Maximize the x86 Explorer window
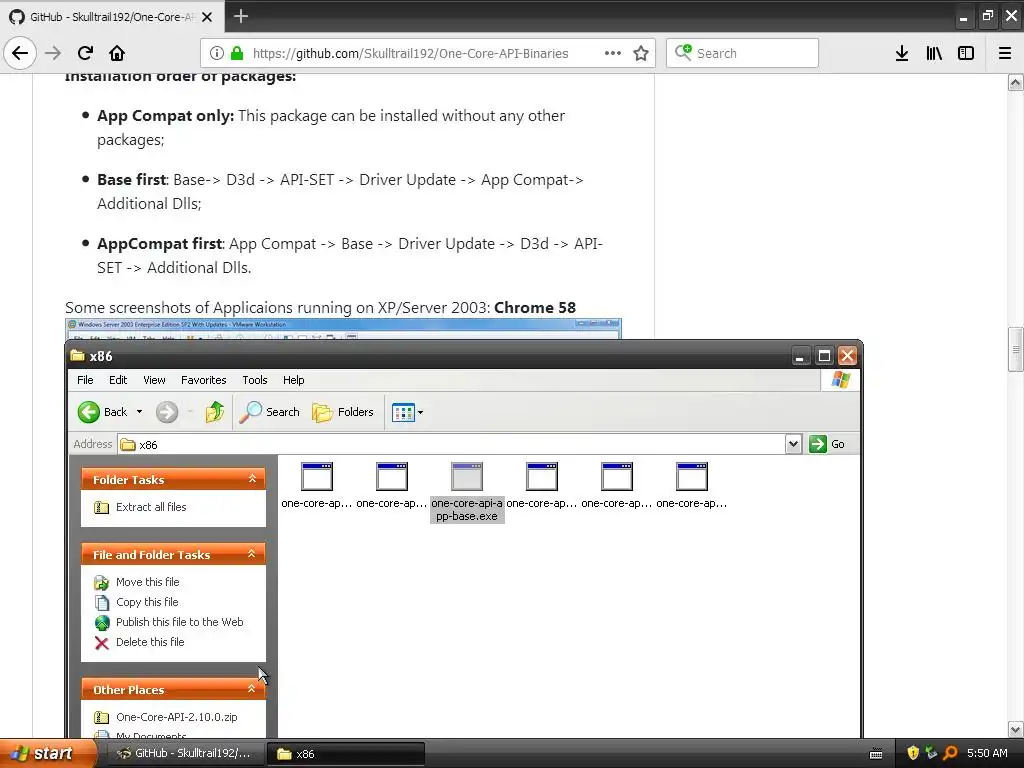This screenshot has height=768, width=1024. point(824,356)
